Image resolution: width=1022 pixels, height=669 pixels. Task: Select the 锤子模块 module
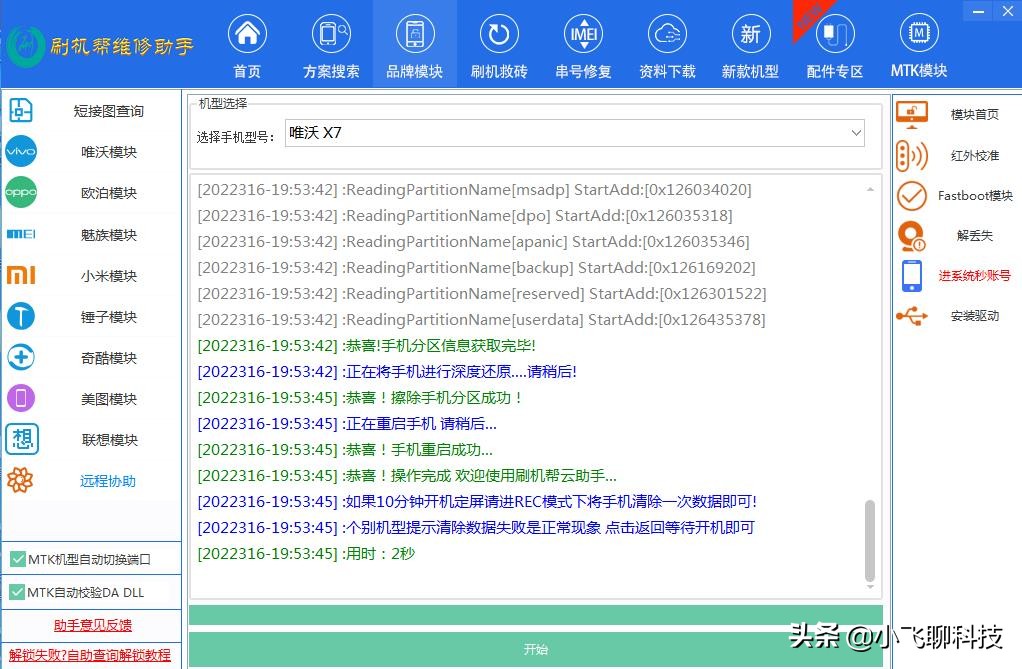pos(107,316)
